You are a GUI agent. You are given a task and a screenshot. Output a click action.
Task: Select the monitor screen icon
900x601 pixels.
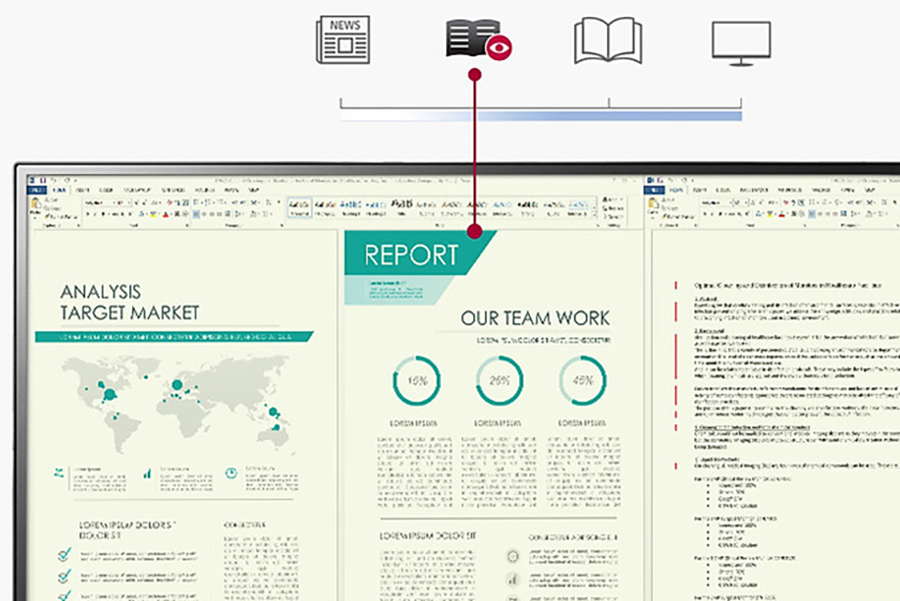coord(741,44)
